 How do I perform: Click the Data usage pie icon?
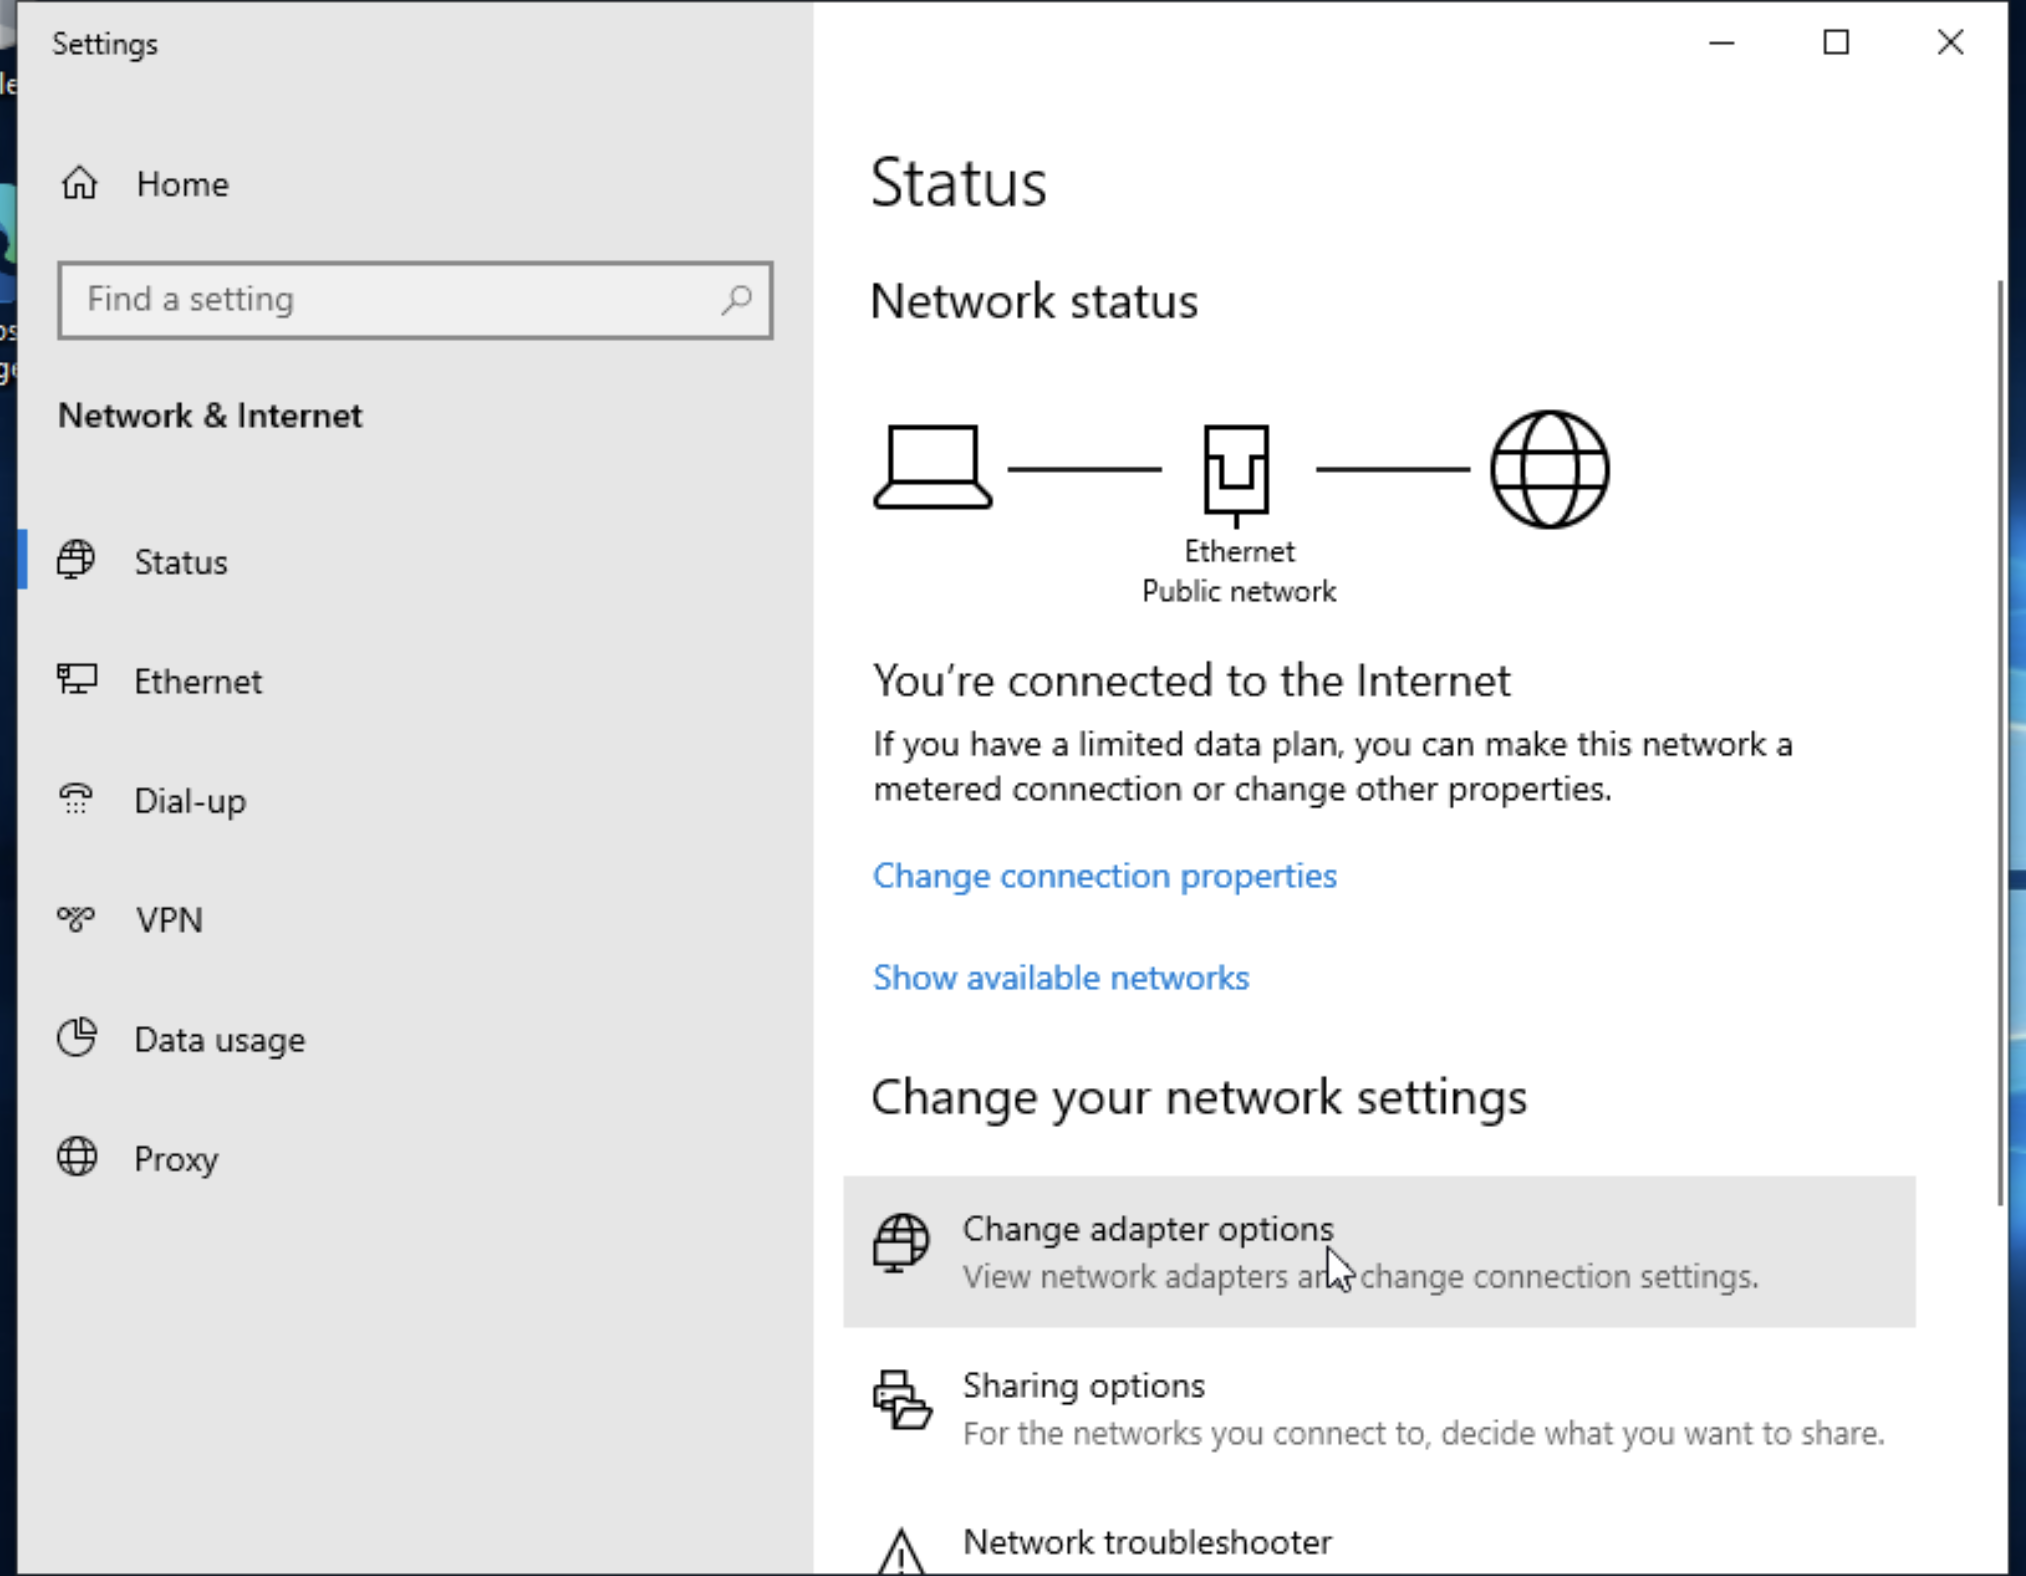tap(76, 1038)
